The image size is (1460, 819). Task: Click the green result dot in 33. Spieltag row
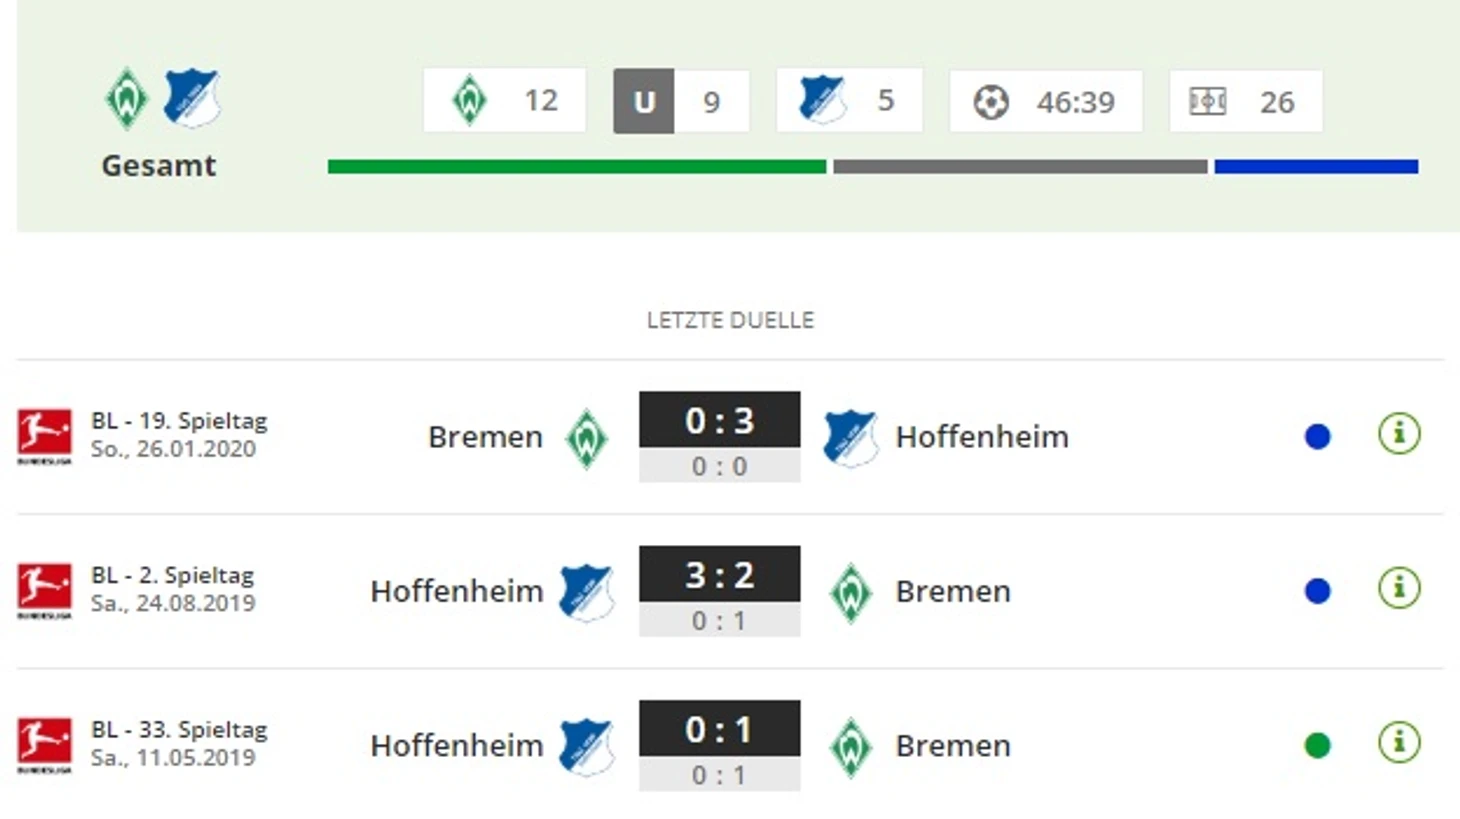(1318, 745)
